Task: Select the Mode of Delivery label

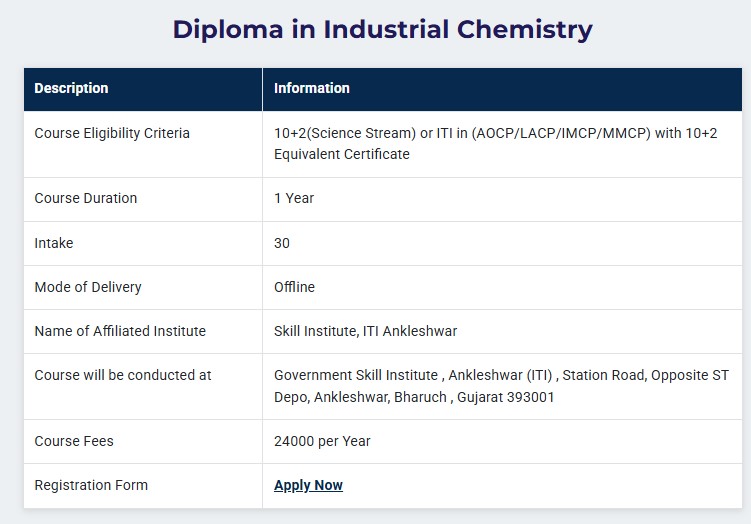Action: (x=88, y=287)
